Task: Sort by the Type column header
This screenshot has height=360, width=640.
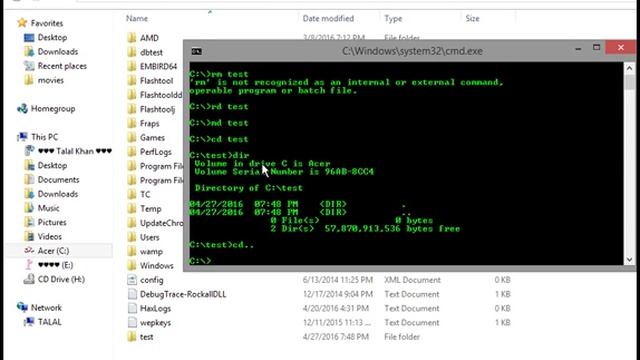Action: (393, 18)
